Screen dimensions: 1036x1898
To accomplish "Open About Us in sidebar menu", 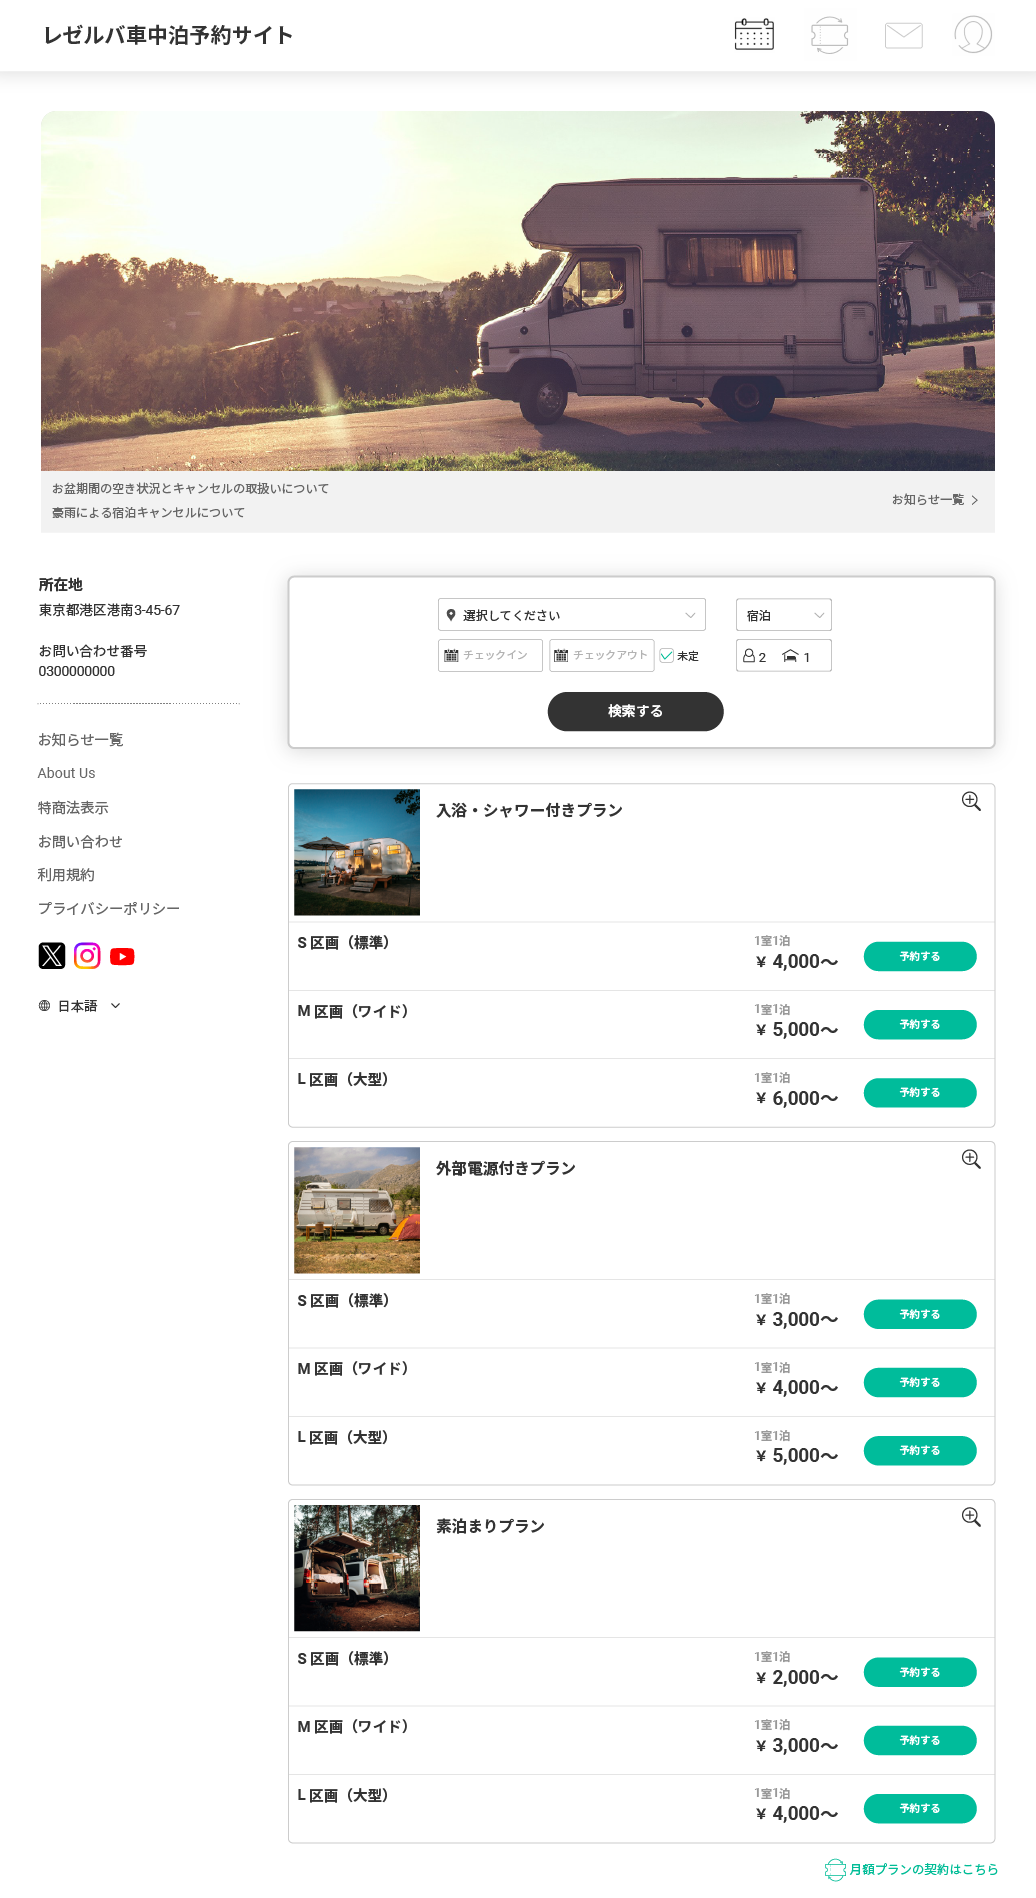I will tap(67, 773).
